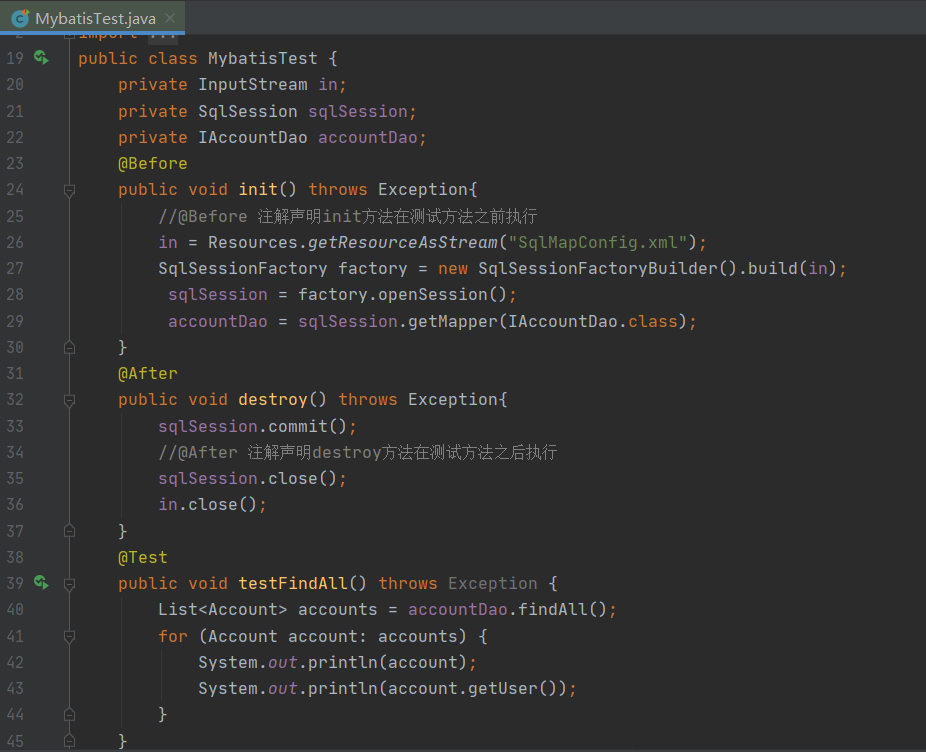Click the InputStream type on line 20
The image size is (926, 752).
point(253,84)
